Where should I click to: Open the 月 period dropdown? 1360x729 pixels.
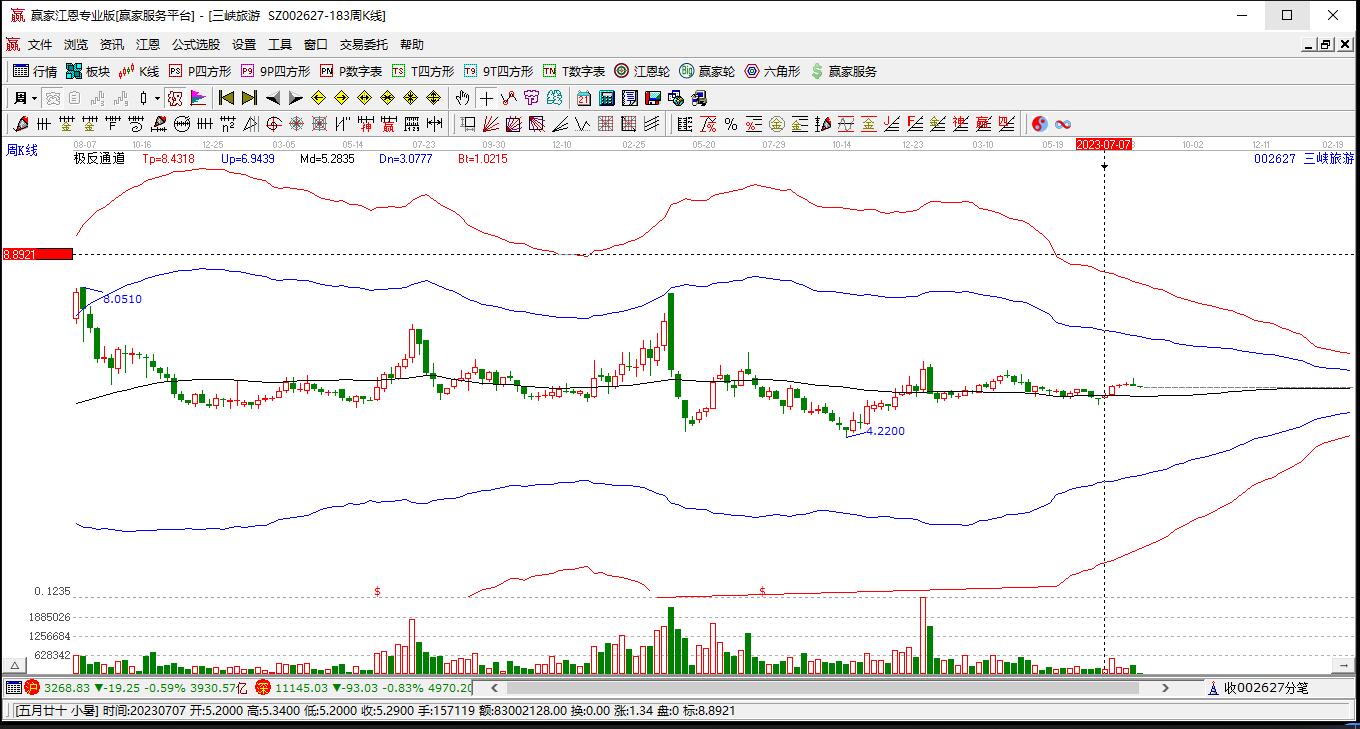click(25, 98)
